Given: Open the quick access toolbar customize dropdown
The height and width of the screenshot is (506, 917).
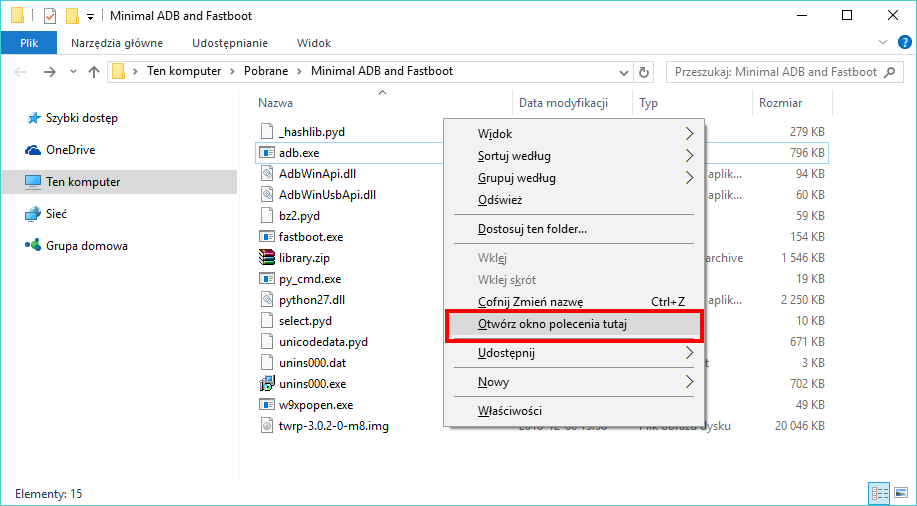Looking at the screenshot, I should 90,16.
